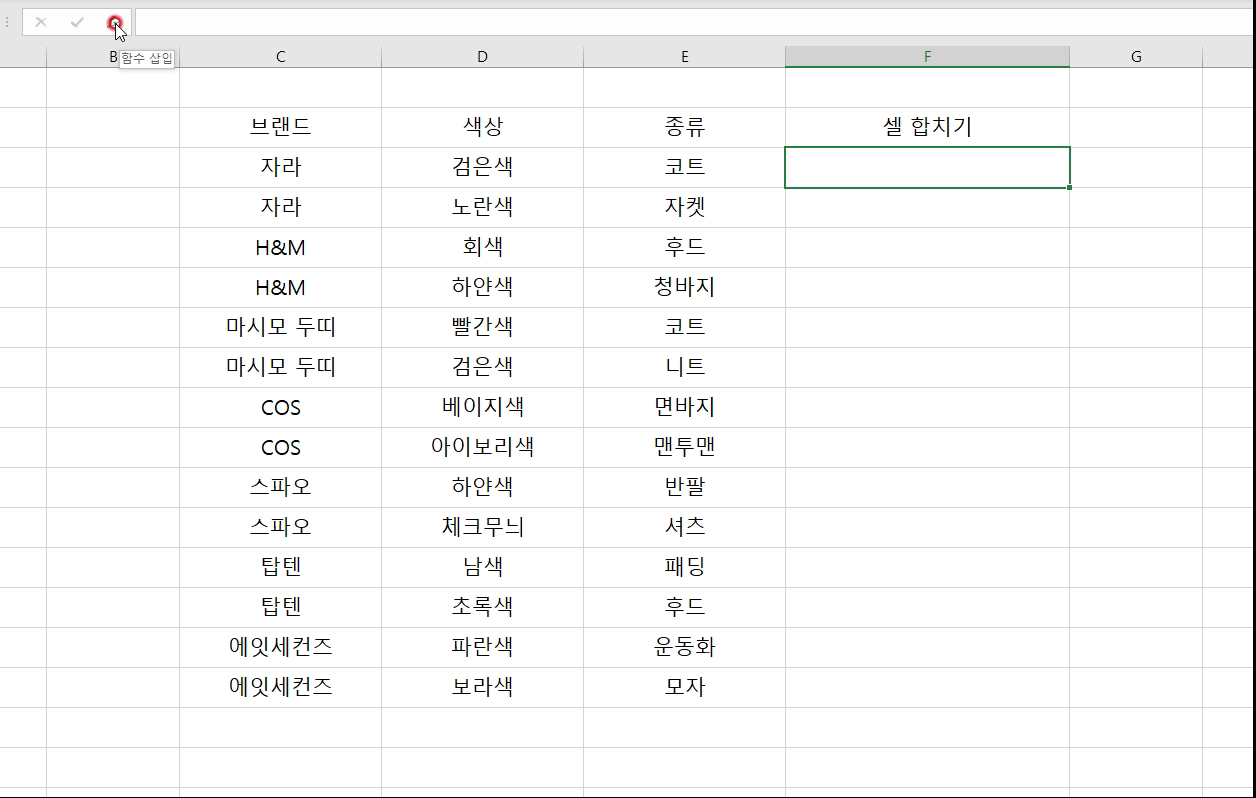Select the 스파오 cell in the 체크무늬 row

point(281,527)
